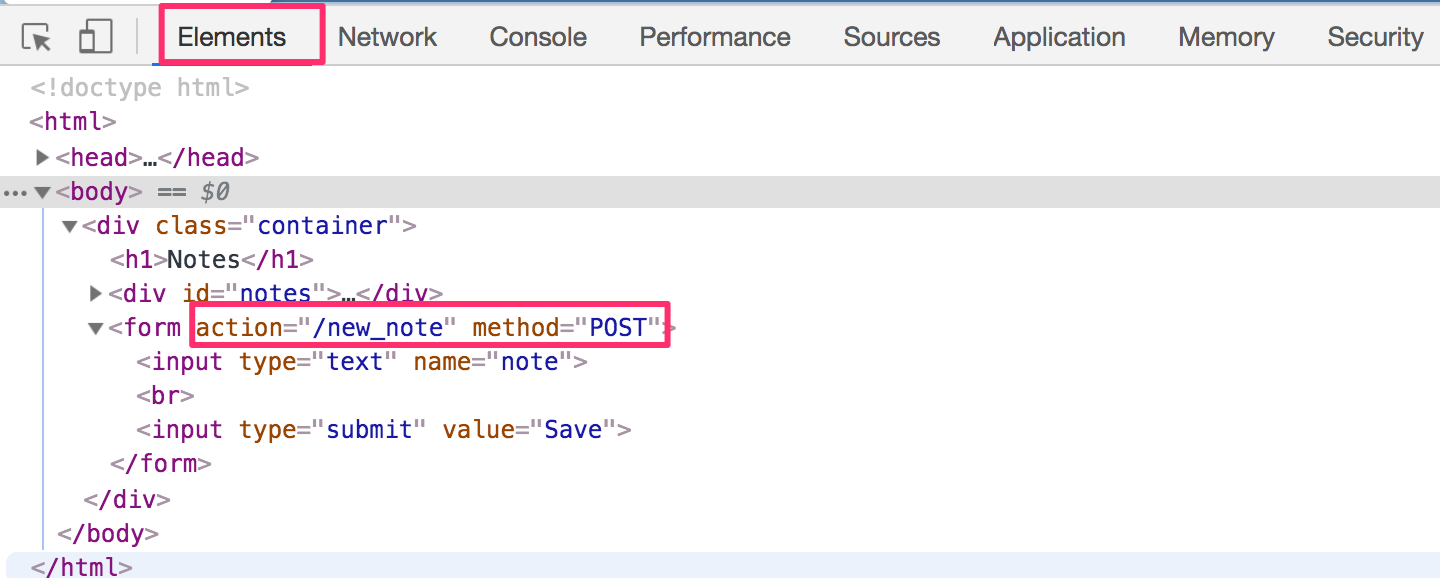This screenshot has height=578, width=1440.
Task: Toggle the device toolbar icon
Action: 95,38
